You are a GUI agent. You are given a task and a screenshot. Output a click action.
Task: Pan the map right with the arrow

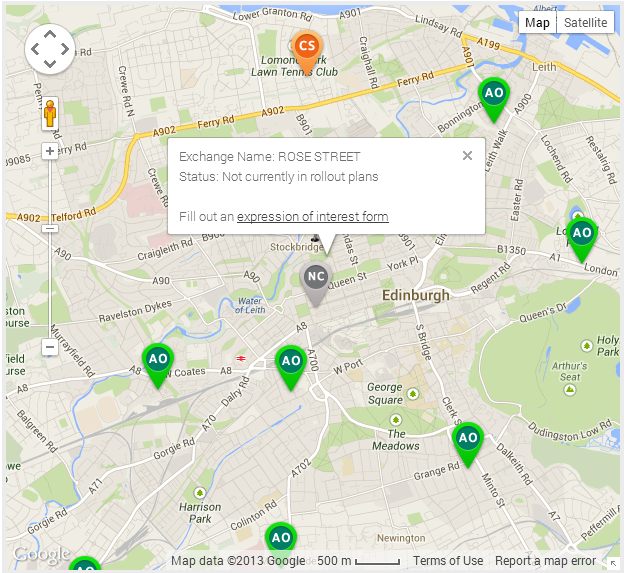(65, 49)
